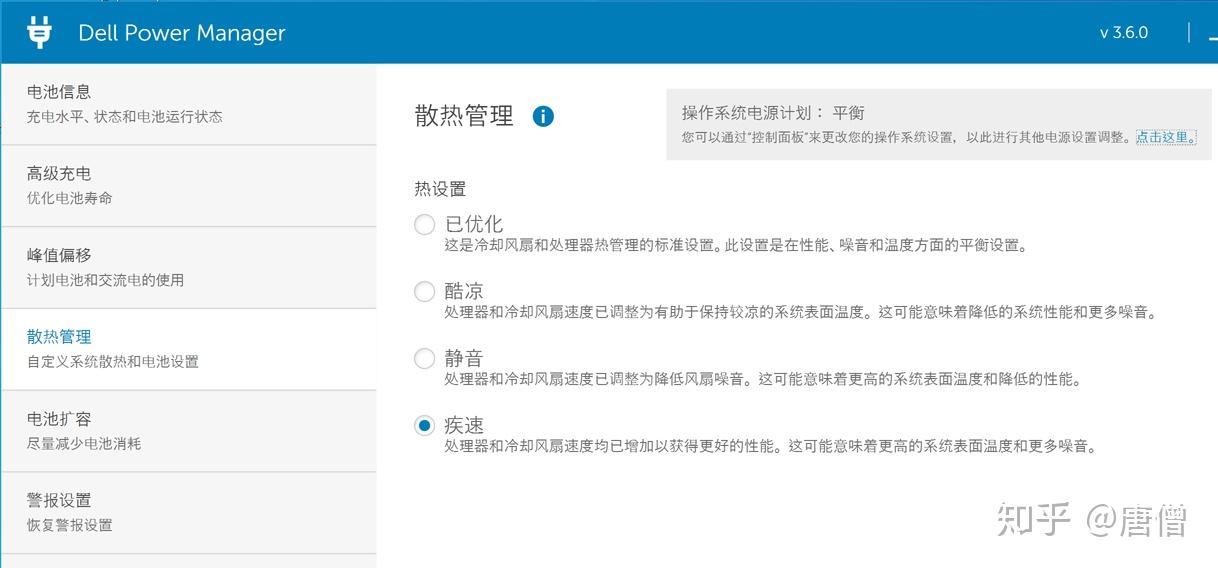Open the 散热管理 sidebar item

click(x=188, y=349)
